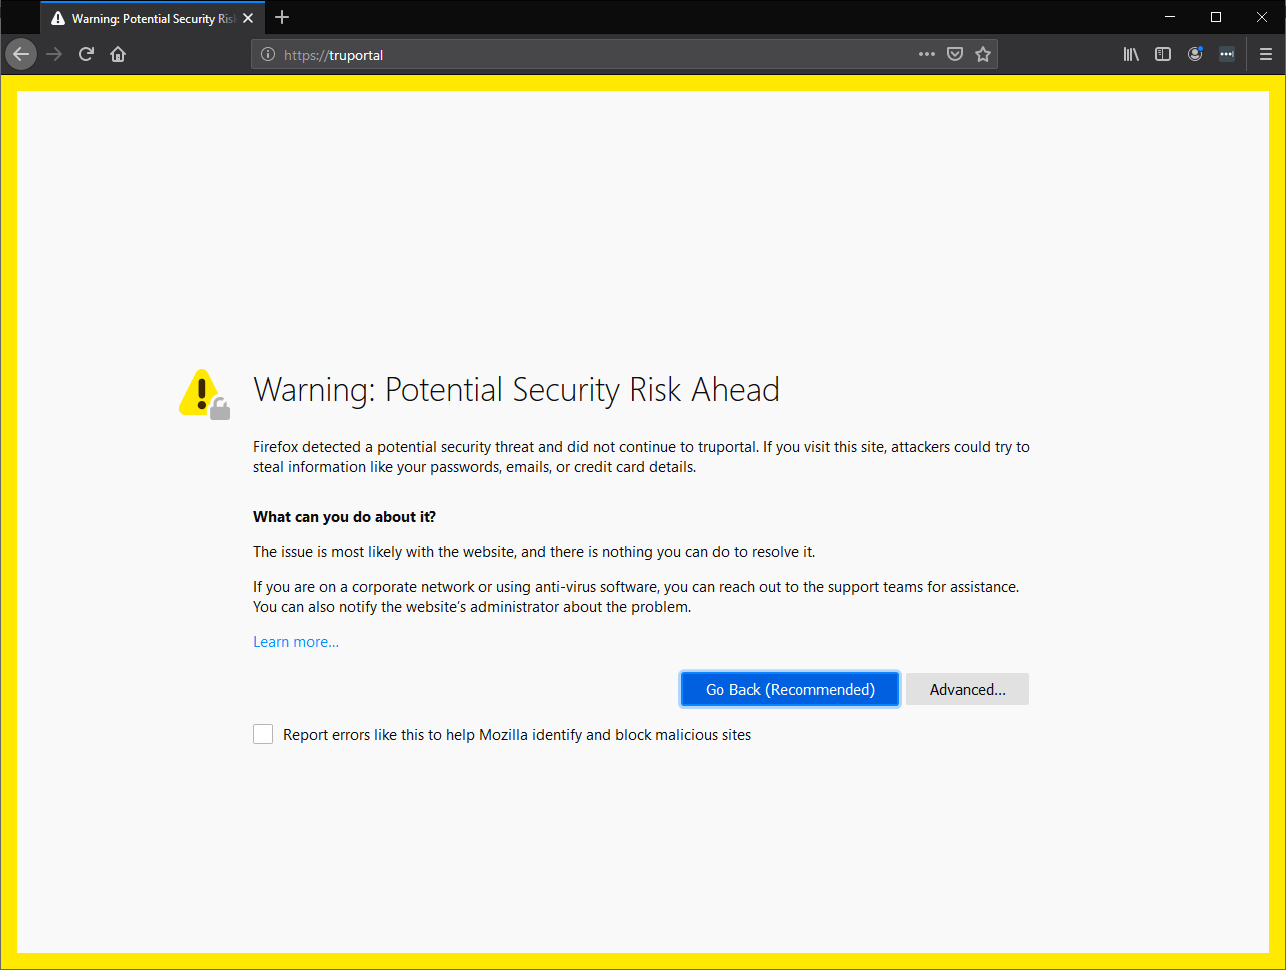Open a new tab with plus button
Viewport: 1286px width, 970px height.
coord(282,17)
